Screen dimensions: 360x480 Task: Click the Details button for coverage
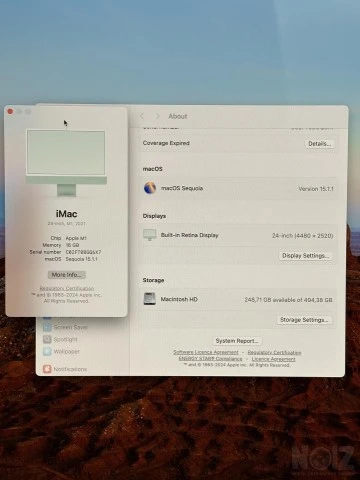click(x=319, y=144)
